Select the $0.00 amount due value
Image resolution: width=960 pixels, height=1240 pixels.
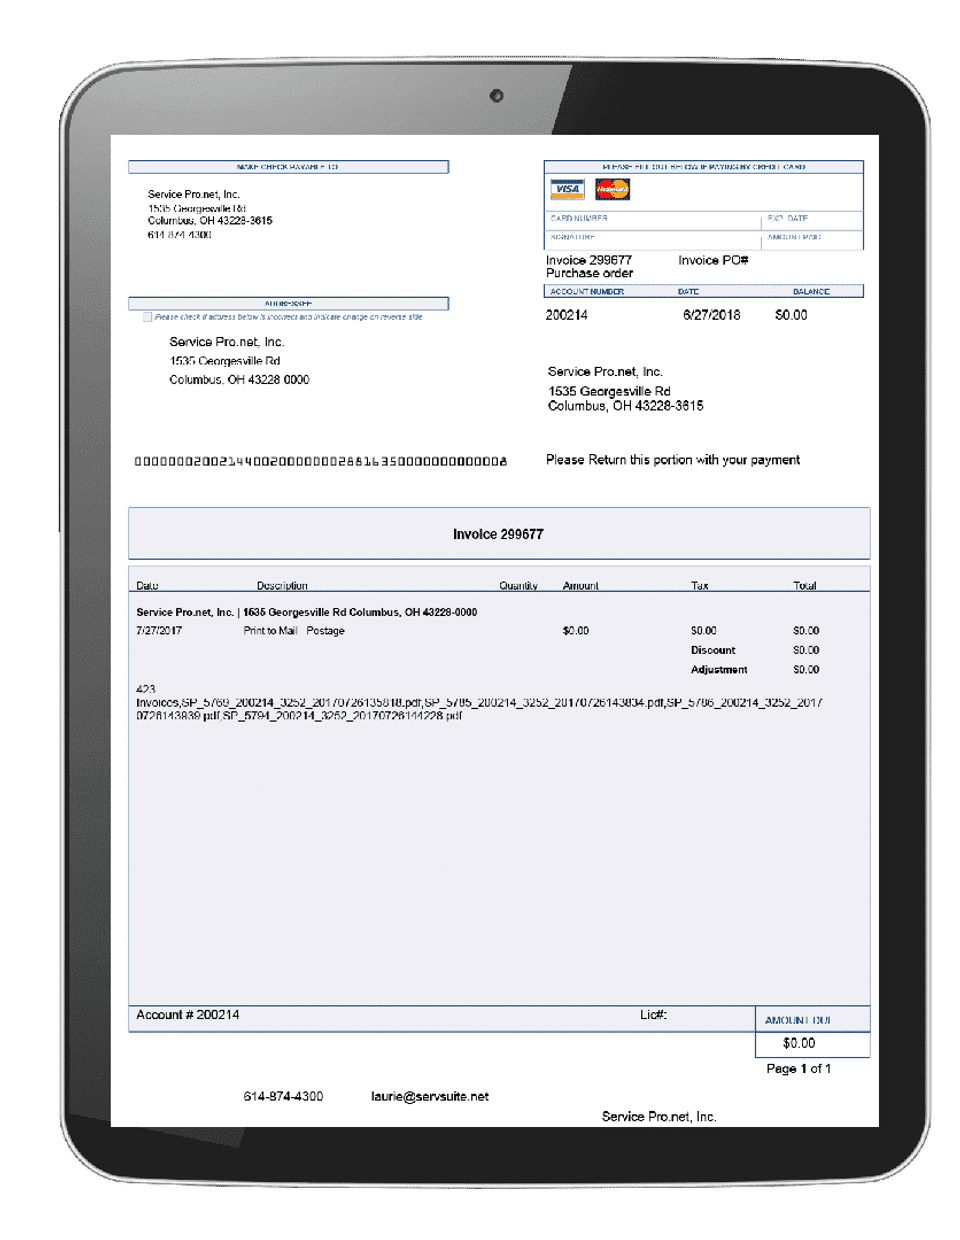(799, 1043)
